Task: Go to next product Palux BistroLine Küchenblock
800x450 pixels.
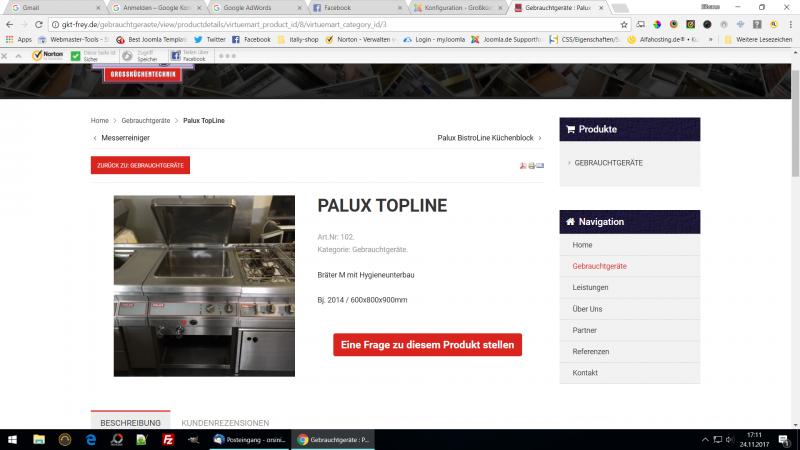Action: click(x=490, y=138)
